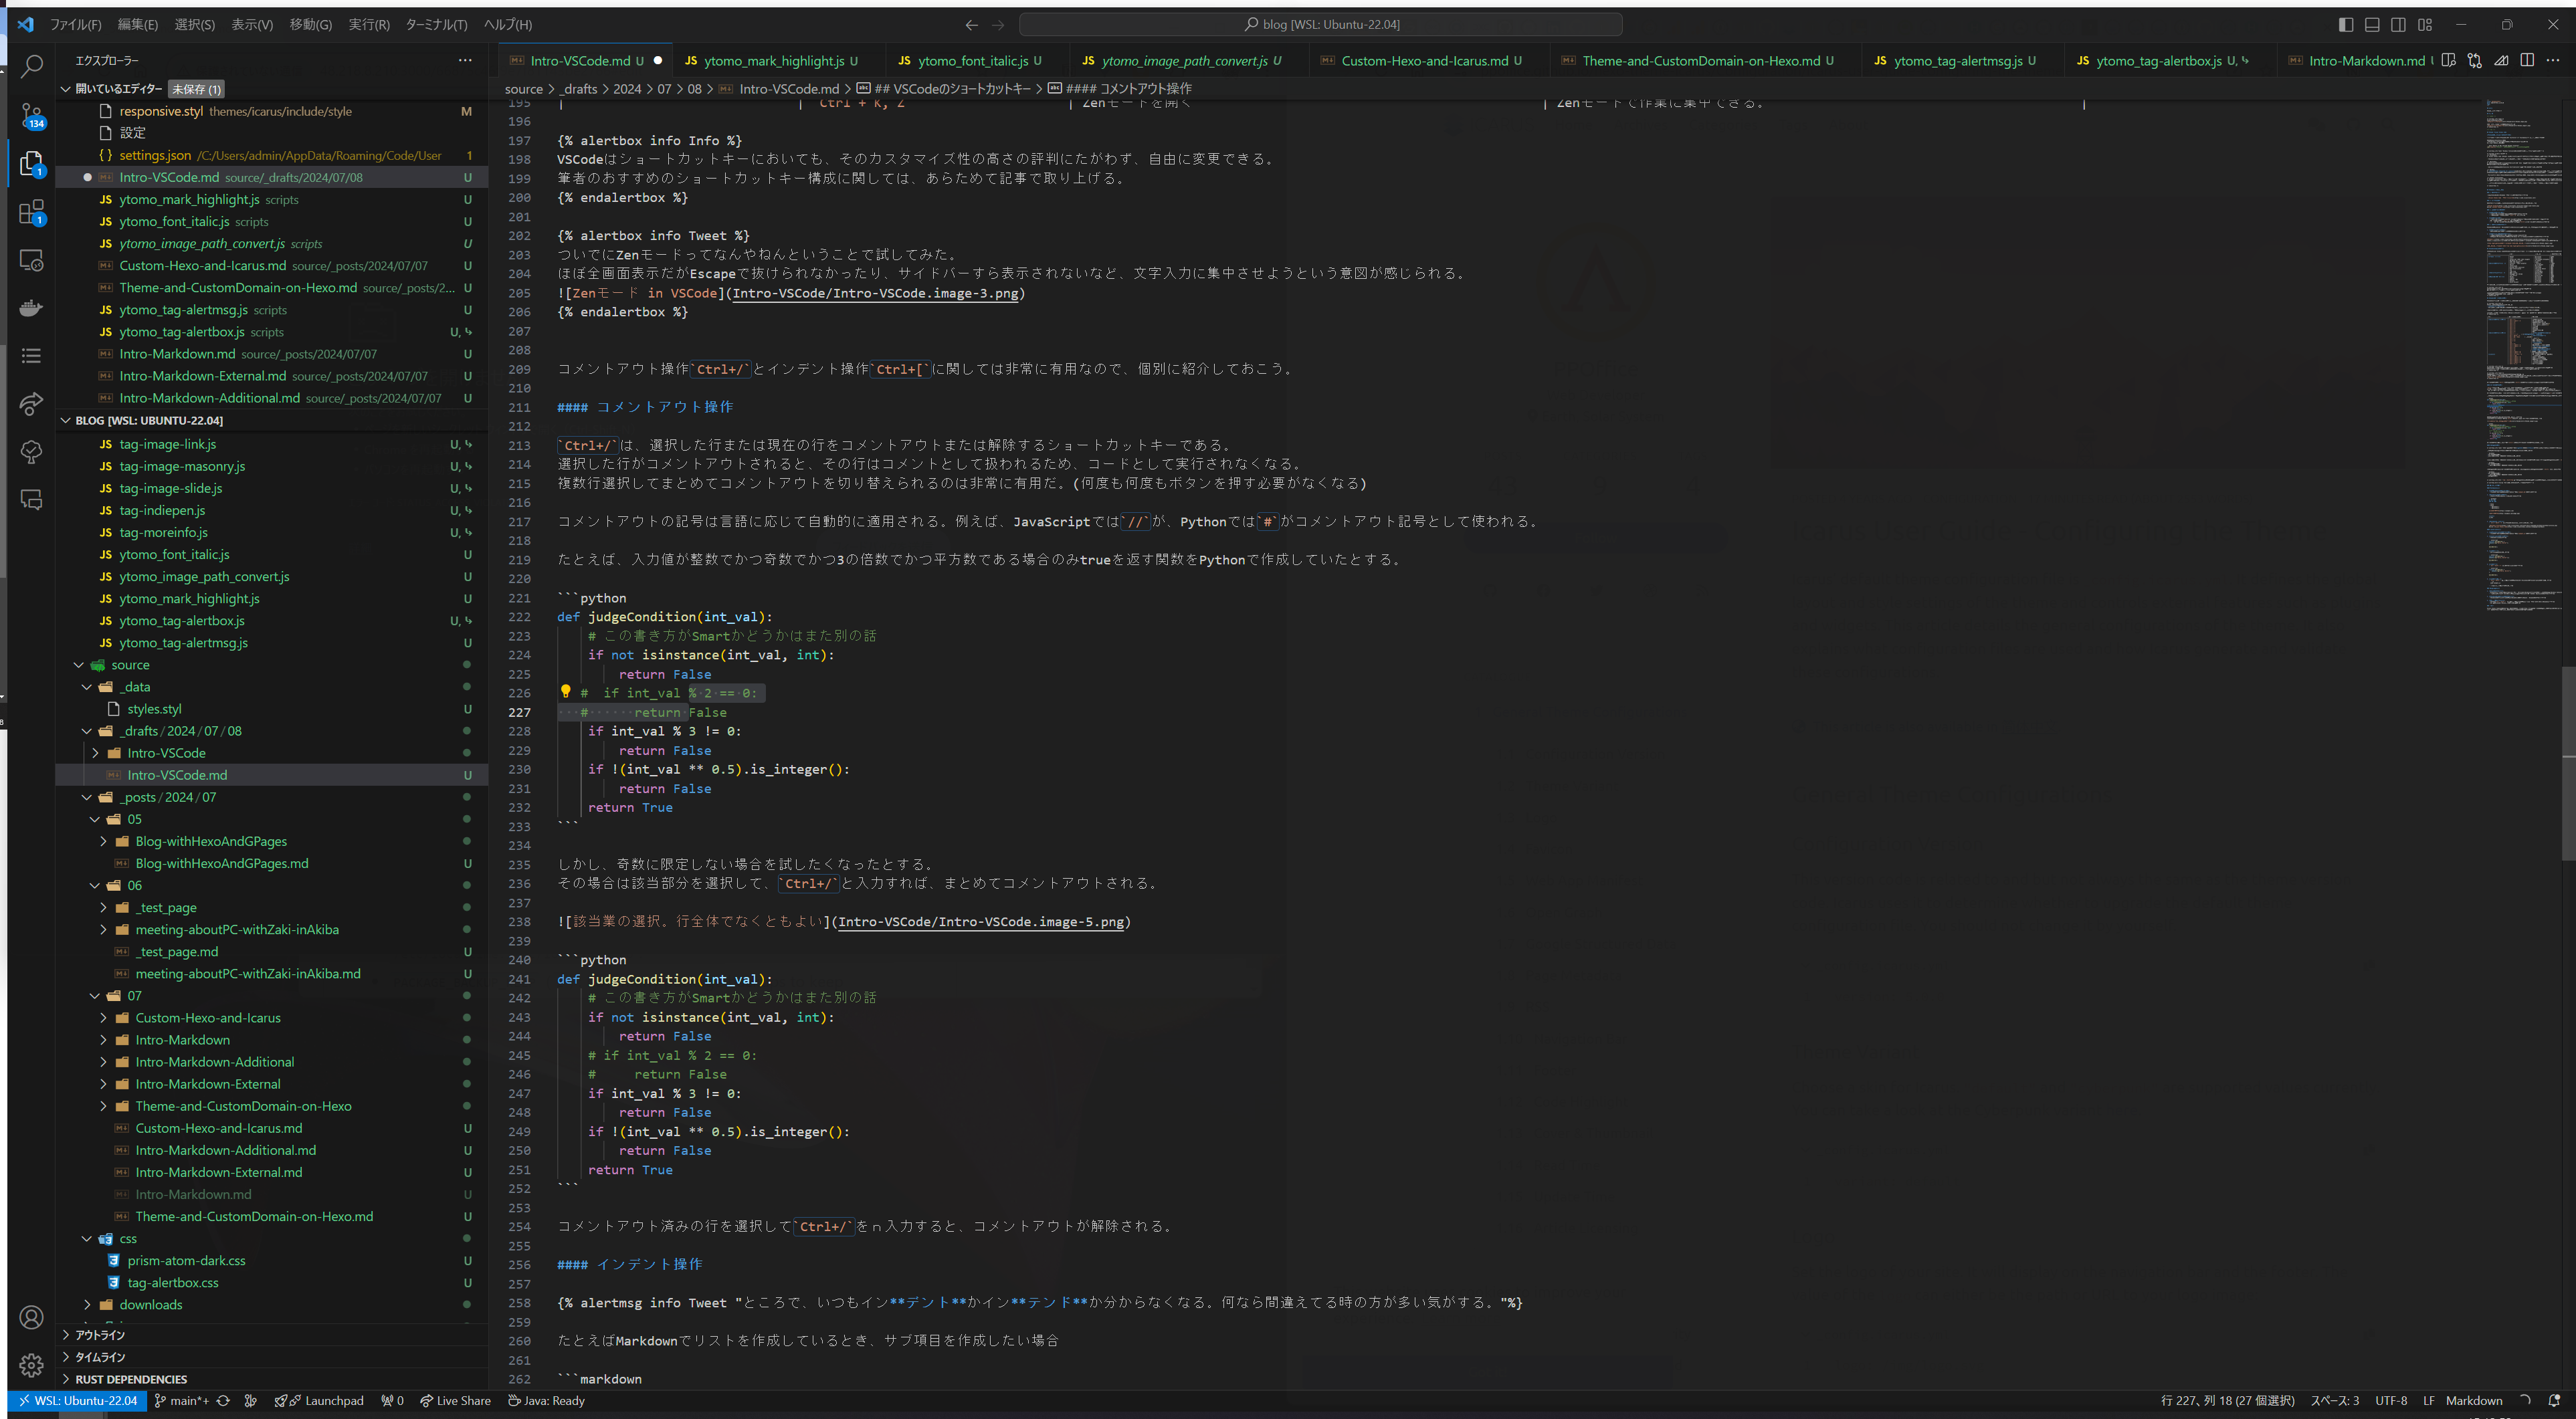Screen dimensions: 2576x1419
Task: Open Source Control view with 134 badge
Action: tap(31, 115)
